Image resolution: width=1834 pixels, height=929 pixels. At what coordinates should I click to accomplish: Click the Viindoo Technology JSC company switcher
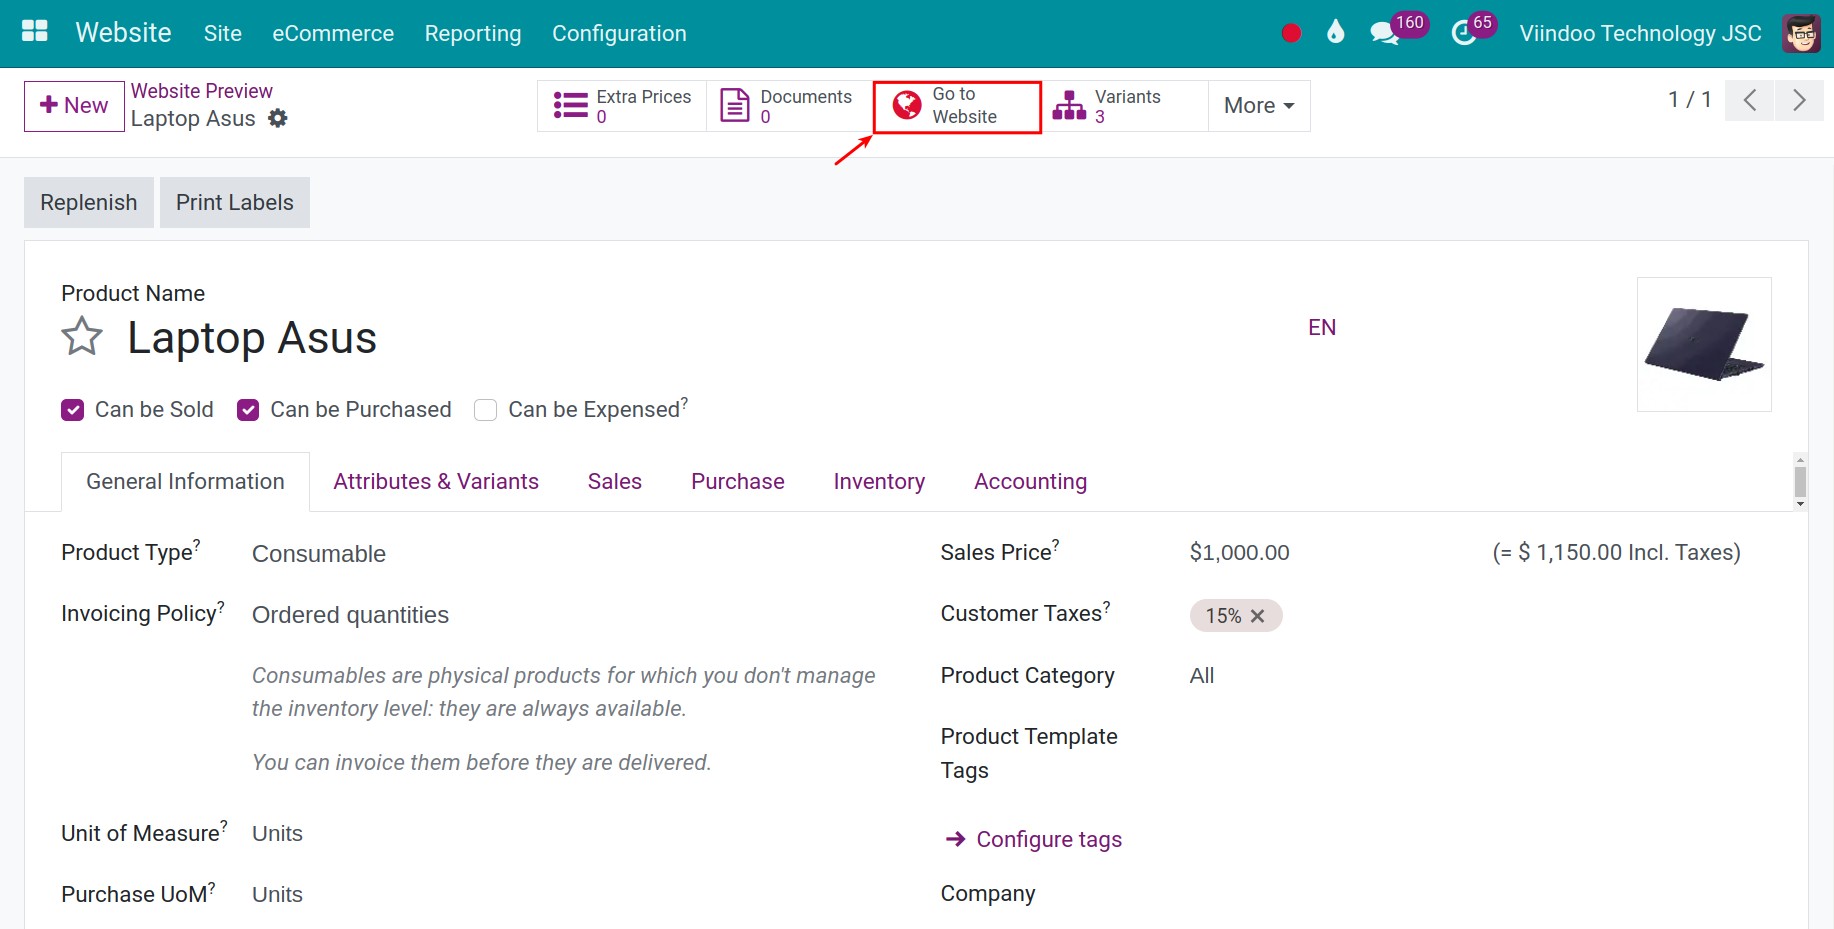(1640, 33)
